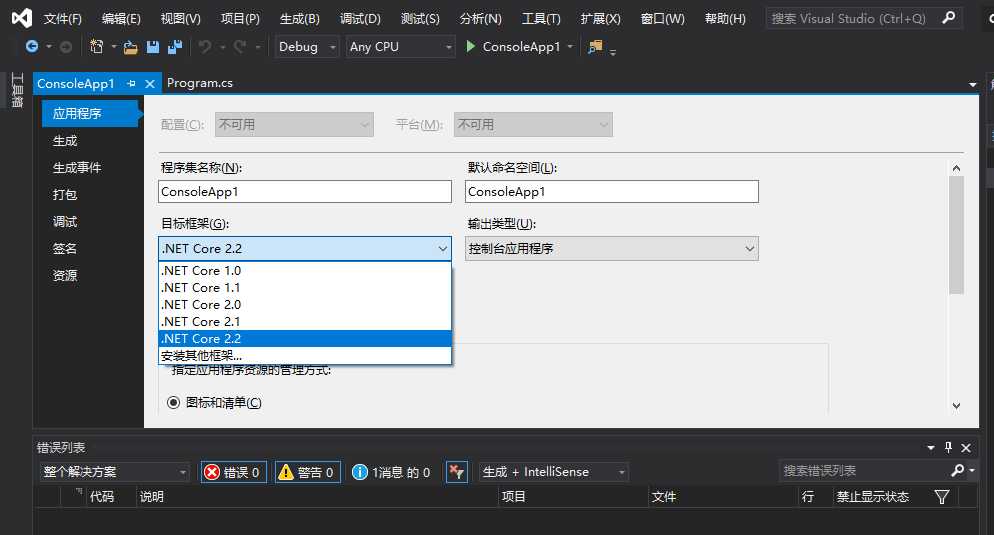Image resolution: width=994 pixels, height=535 pixels.
Task: Open the ConsoleApp1 start target dropdown arrow
Action: [570, 47]
